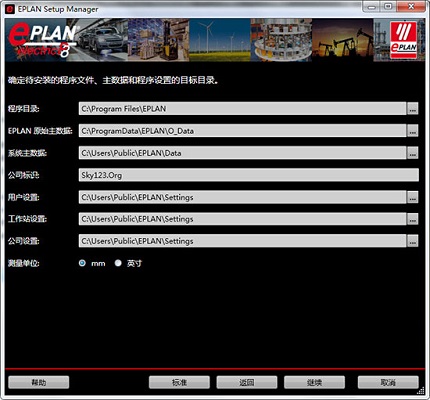Edit the company code field Sky123.Org
This screenshot has height=400, width=430.
[x=249, y=175]
